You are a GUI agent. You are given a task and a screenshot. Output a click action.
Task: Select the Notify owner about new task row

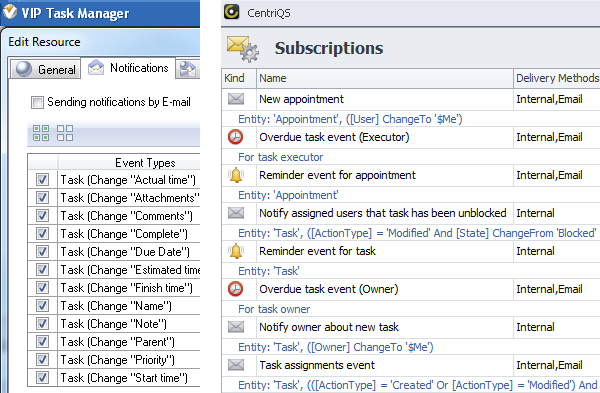click(x=411, y=327)
